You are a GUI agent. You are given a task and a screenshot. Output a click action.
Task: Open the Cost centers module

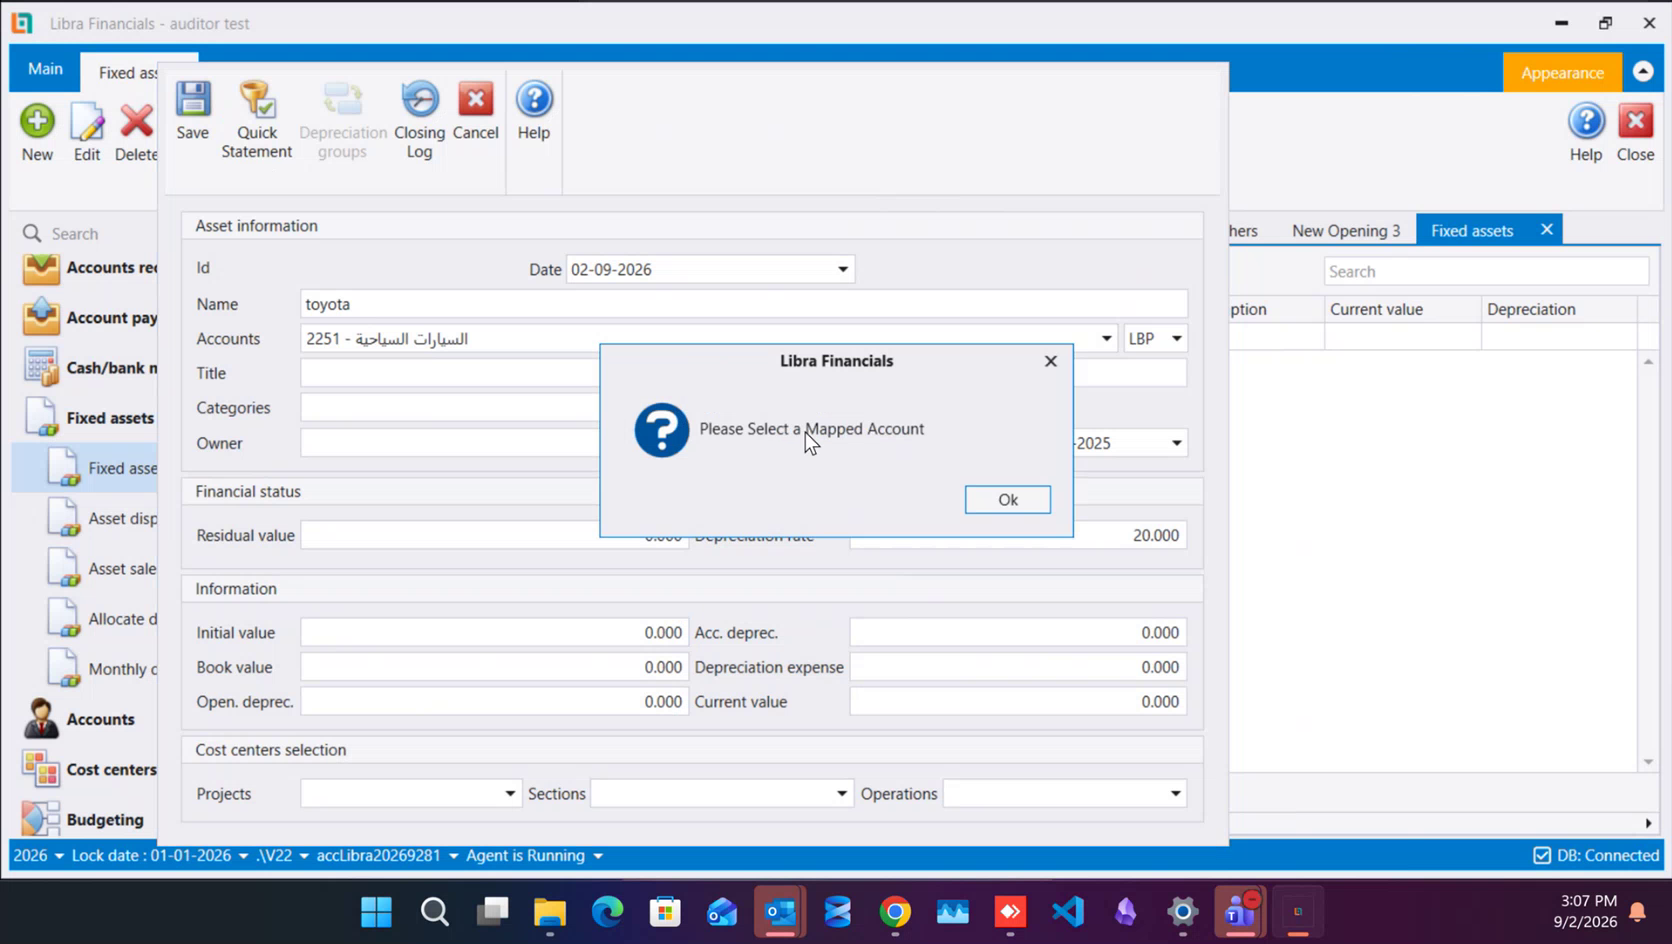(x=90, y=769)
